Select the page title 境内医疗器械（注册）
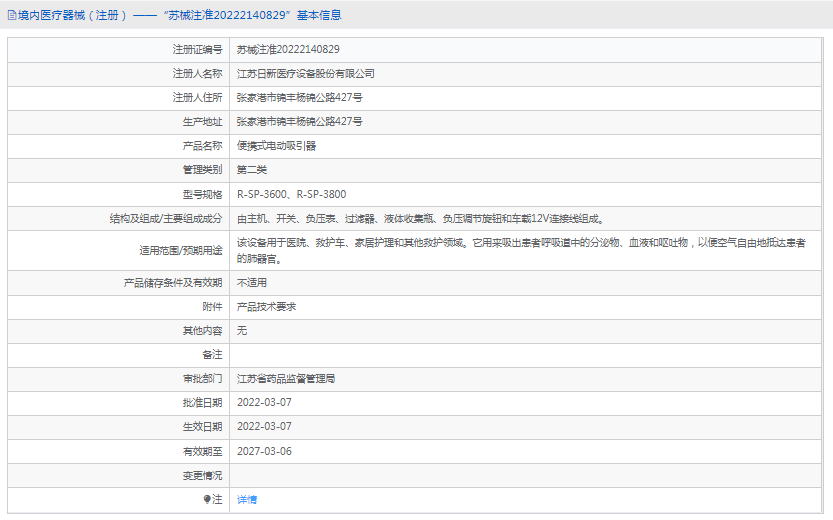 pyautogui.click(x=72, y=15)
